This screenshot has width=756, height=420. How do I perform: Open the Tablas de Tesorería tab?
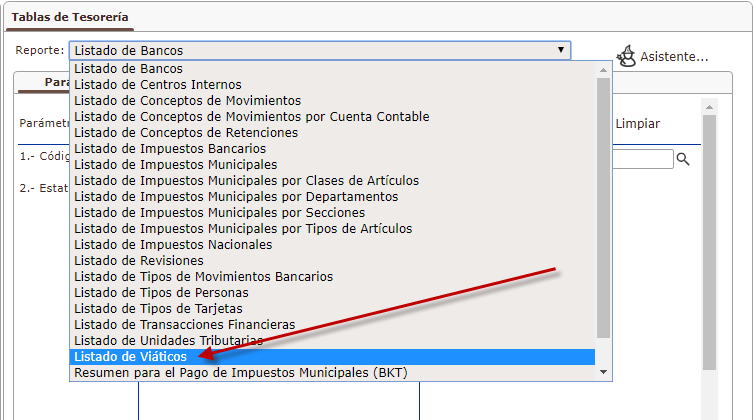click(x=70, y=17)
